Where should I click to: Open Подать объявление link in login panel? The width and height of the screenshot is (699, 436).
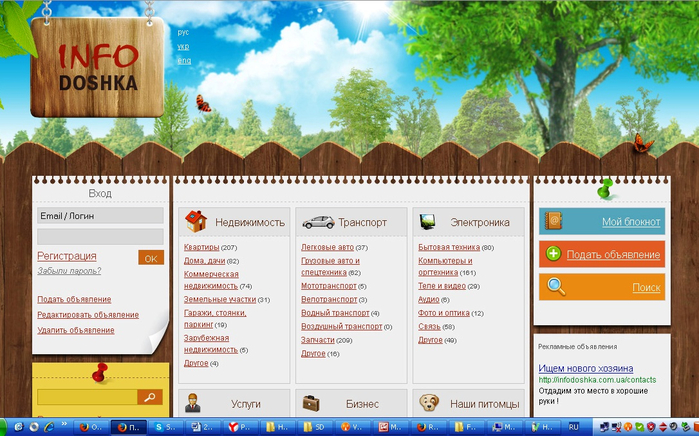coord(74,300)
